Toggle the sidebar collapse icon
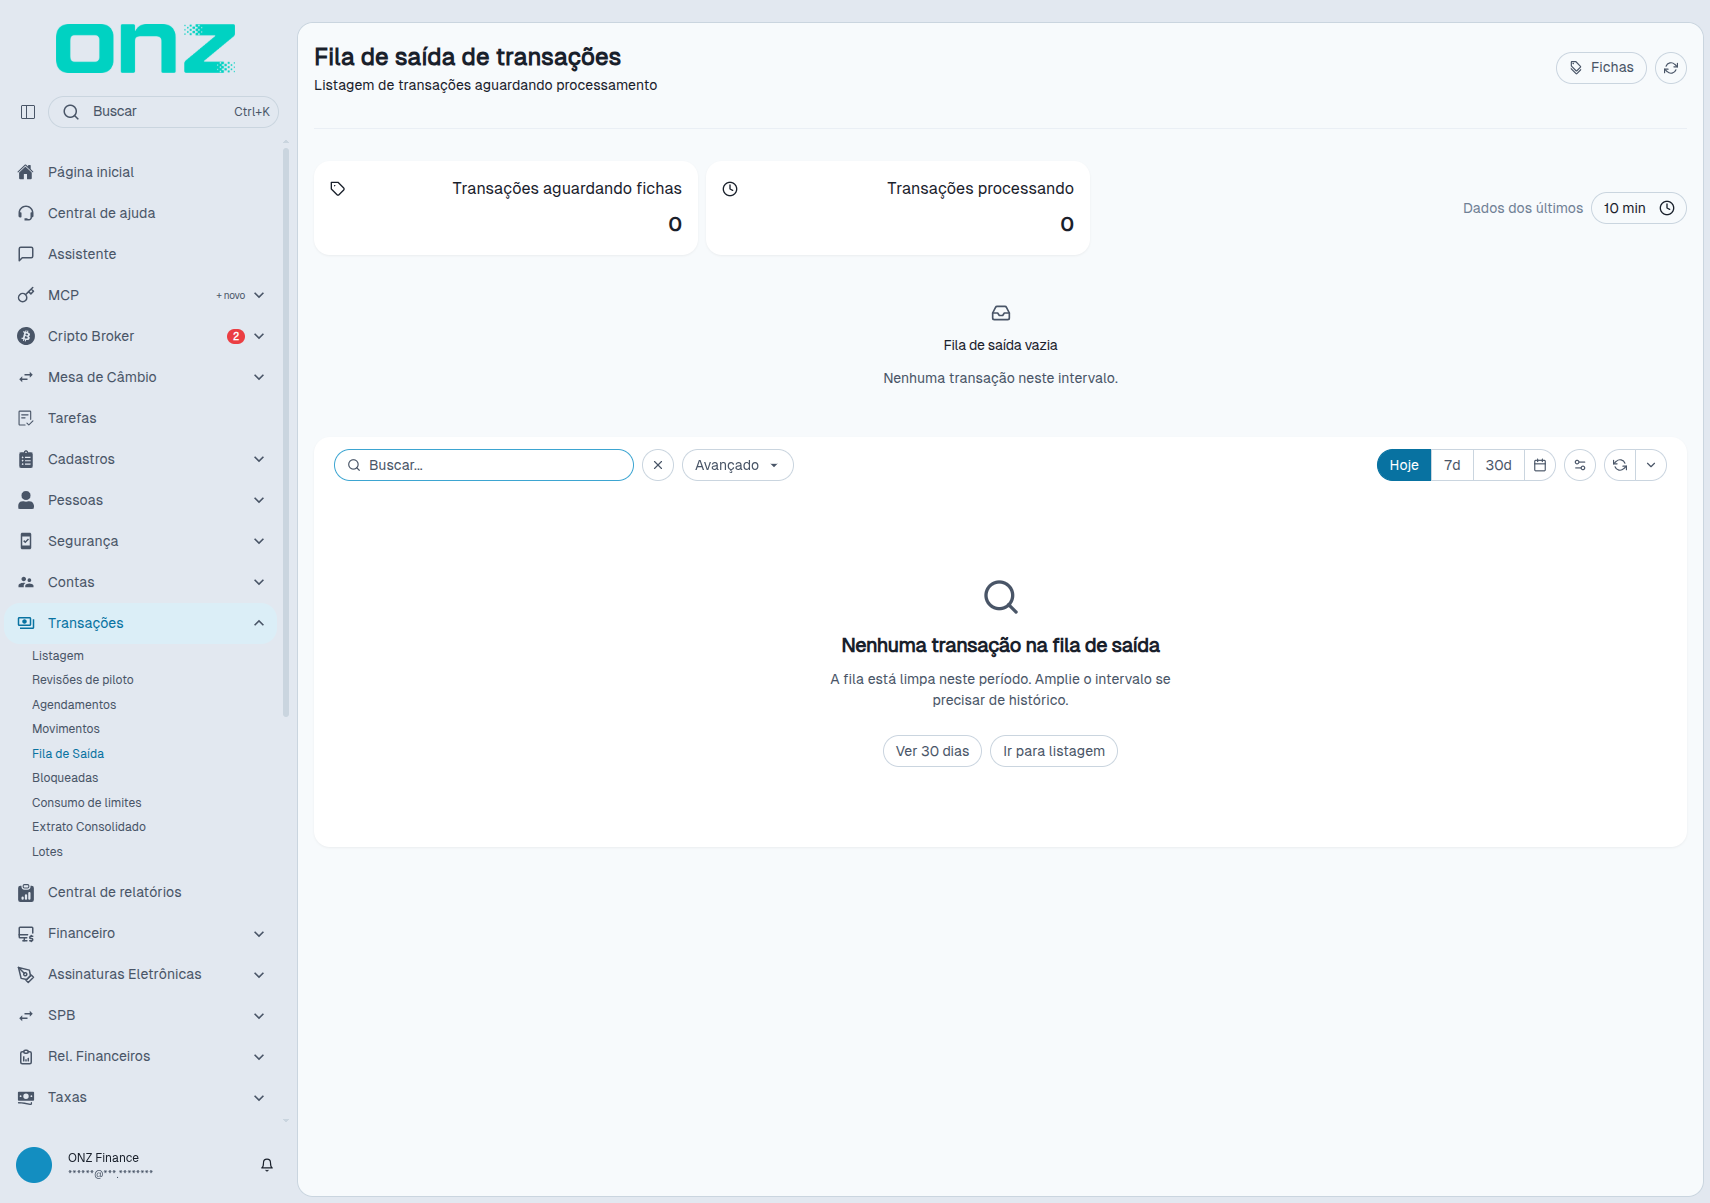 coord(28,112)
